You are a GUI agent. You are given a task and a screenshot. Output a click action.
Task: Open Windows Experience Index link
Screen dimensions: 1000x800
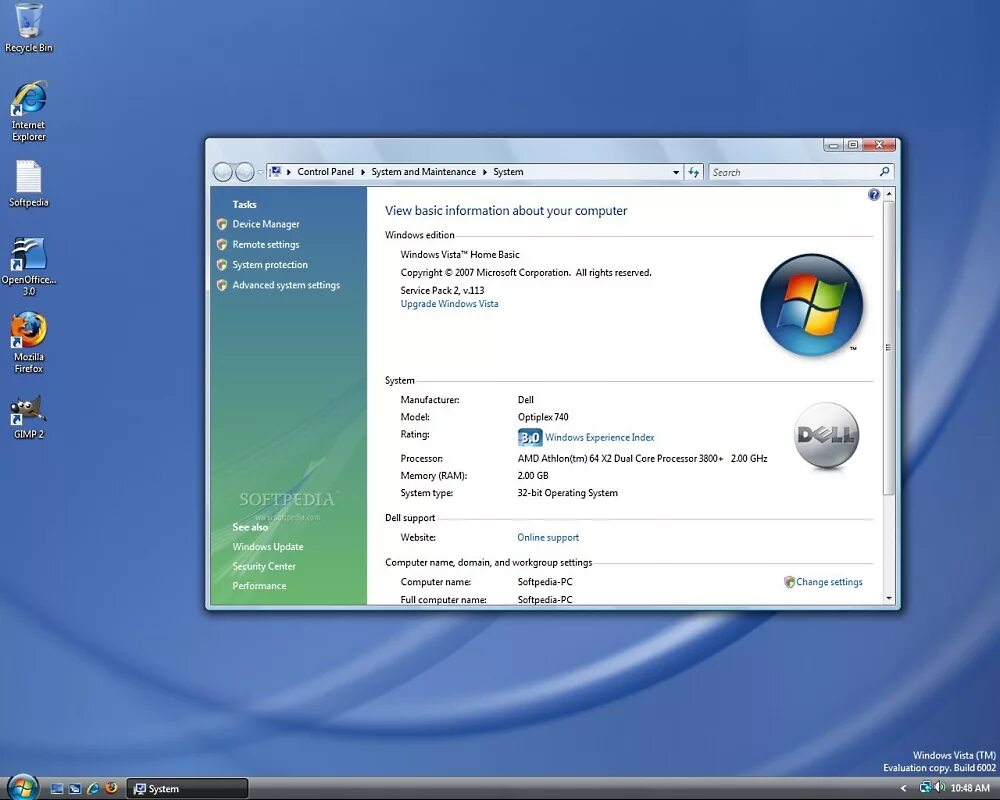point(599,438)
